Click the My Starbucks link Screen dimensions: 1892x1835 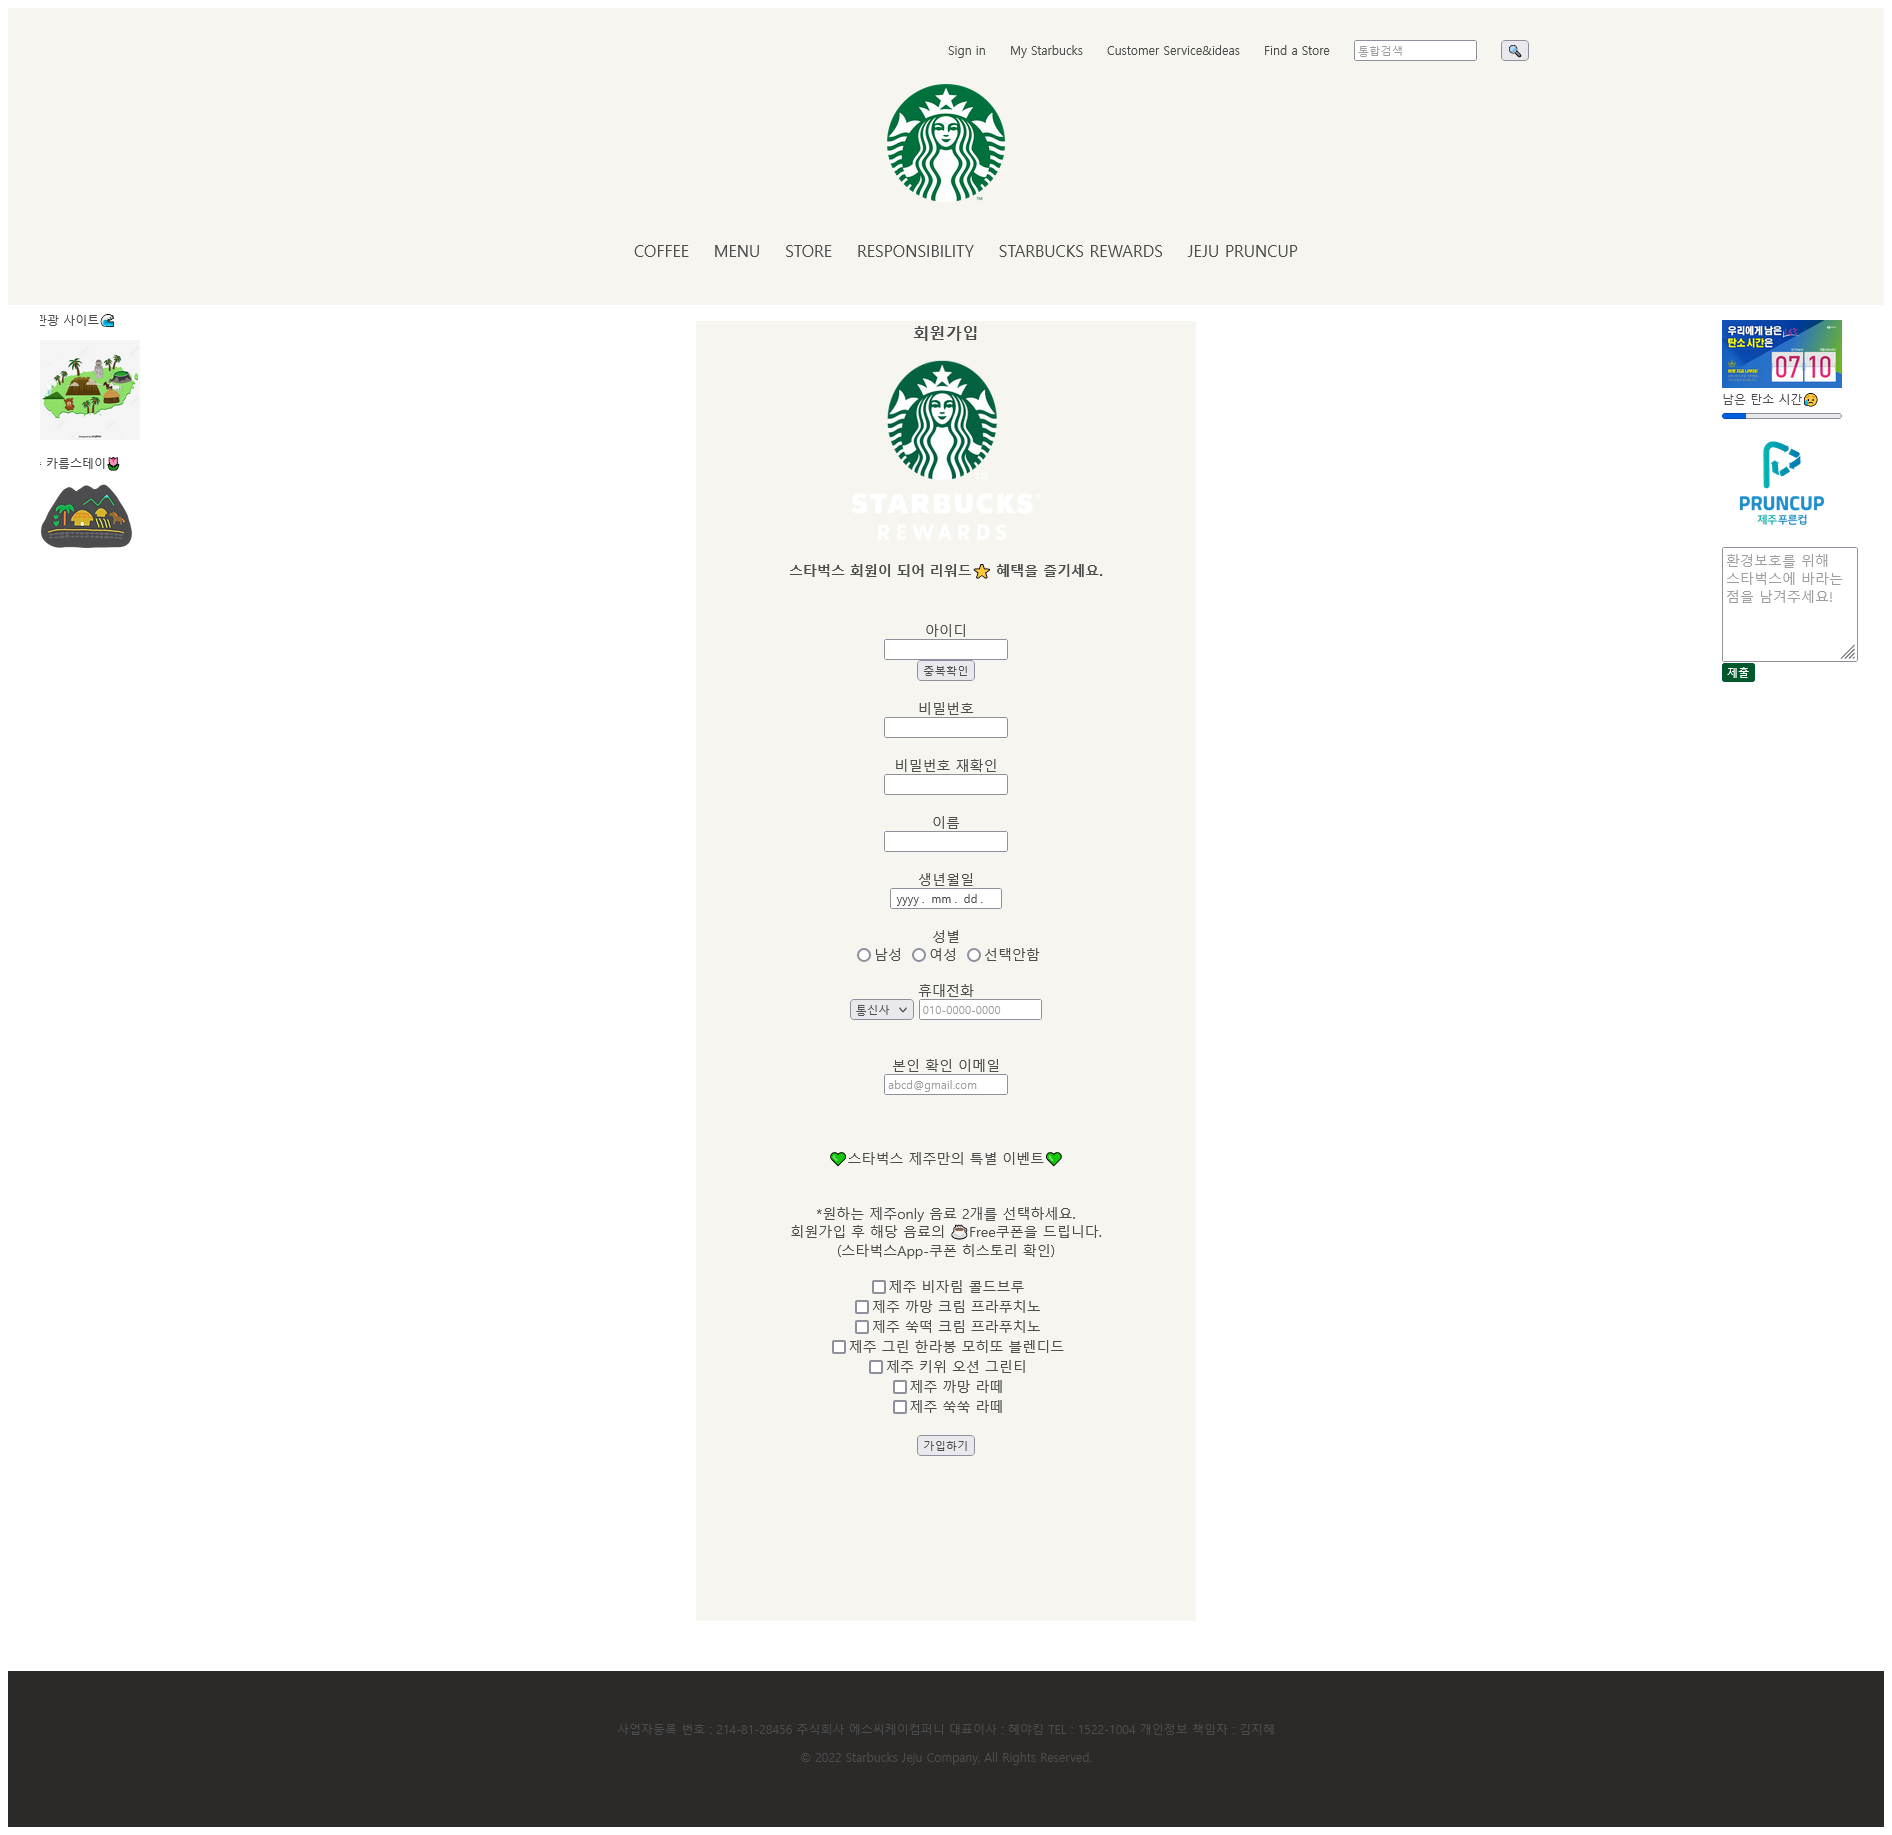point(1046,51)
